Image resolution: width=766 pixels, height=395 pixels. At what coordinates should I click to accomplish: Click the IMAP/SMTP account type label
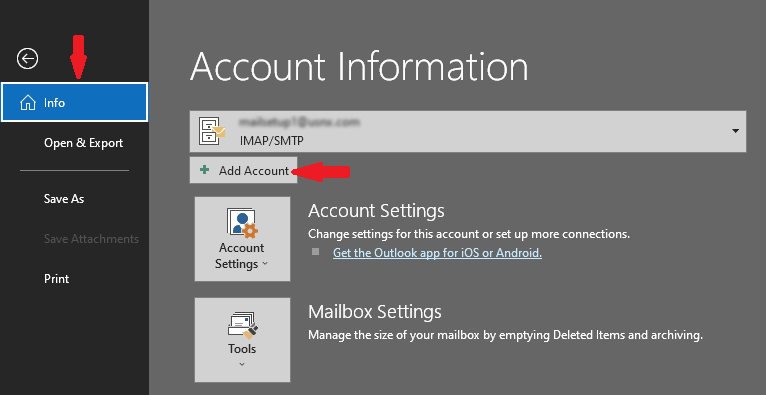pyautogui.click(x=272, y=141)
